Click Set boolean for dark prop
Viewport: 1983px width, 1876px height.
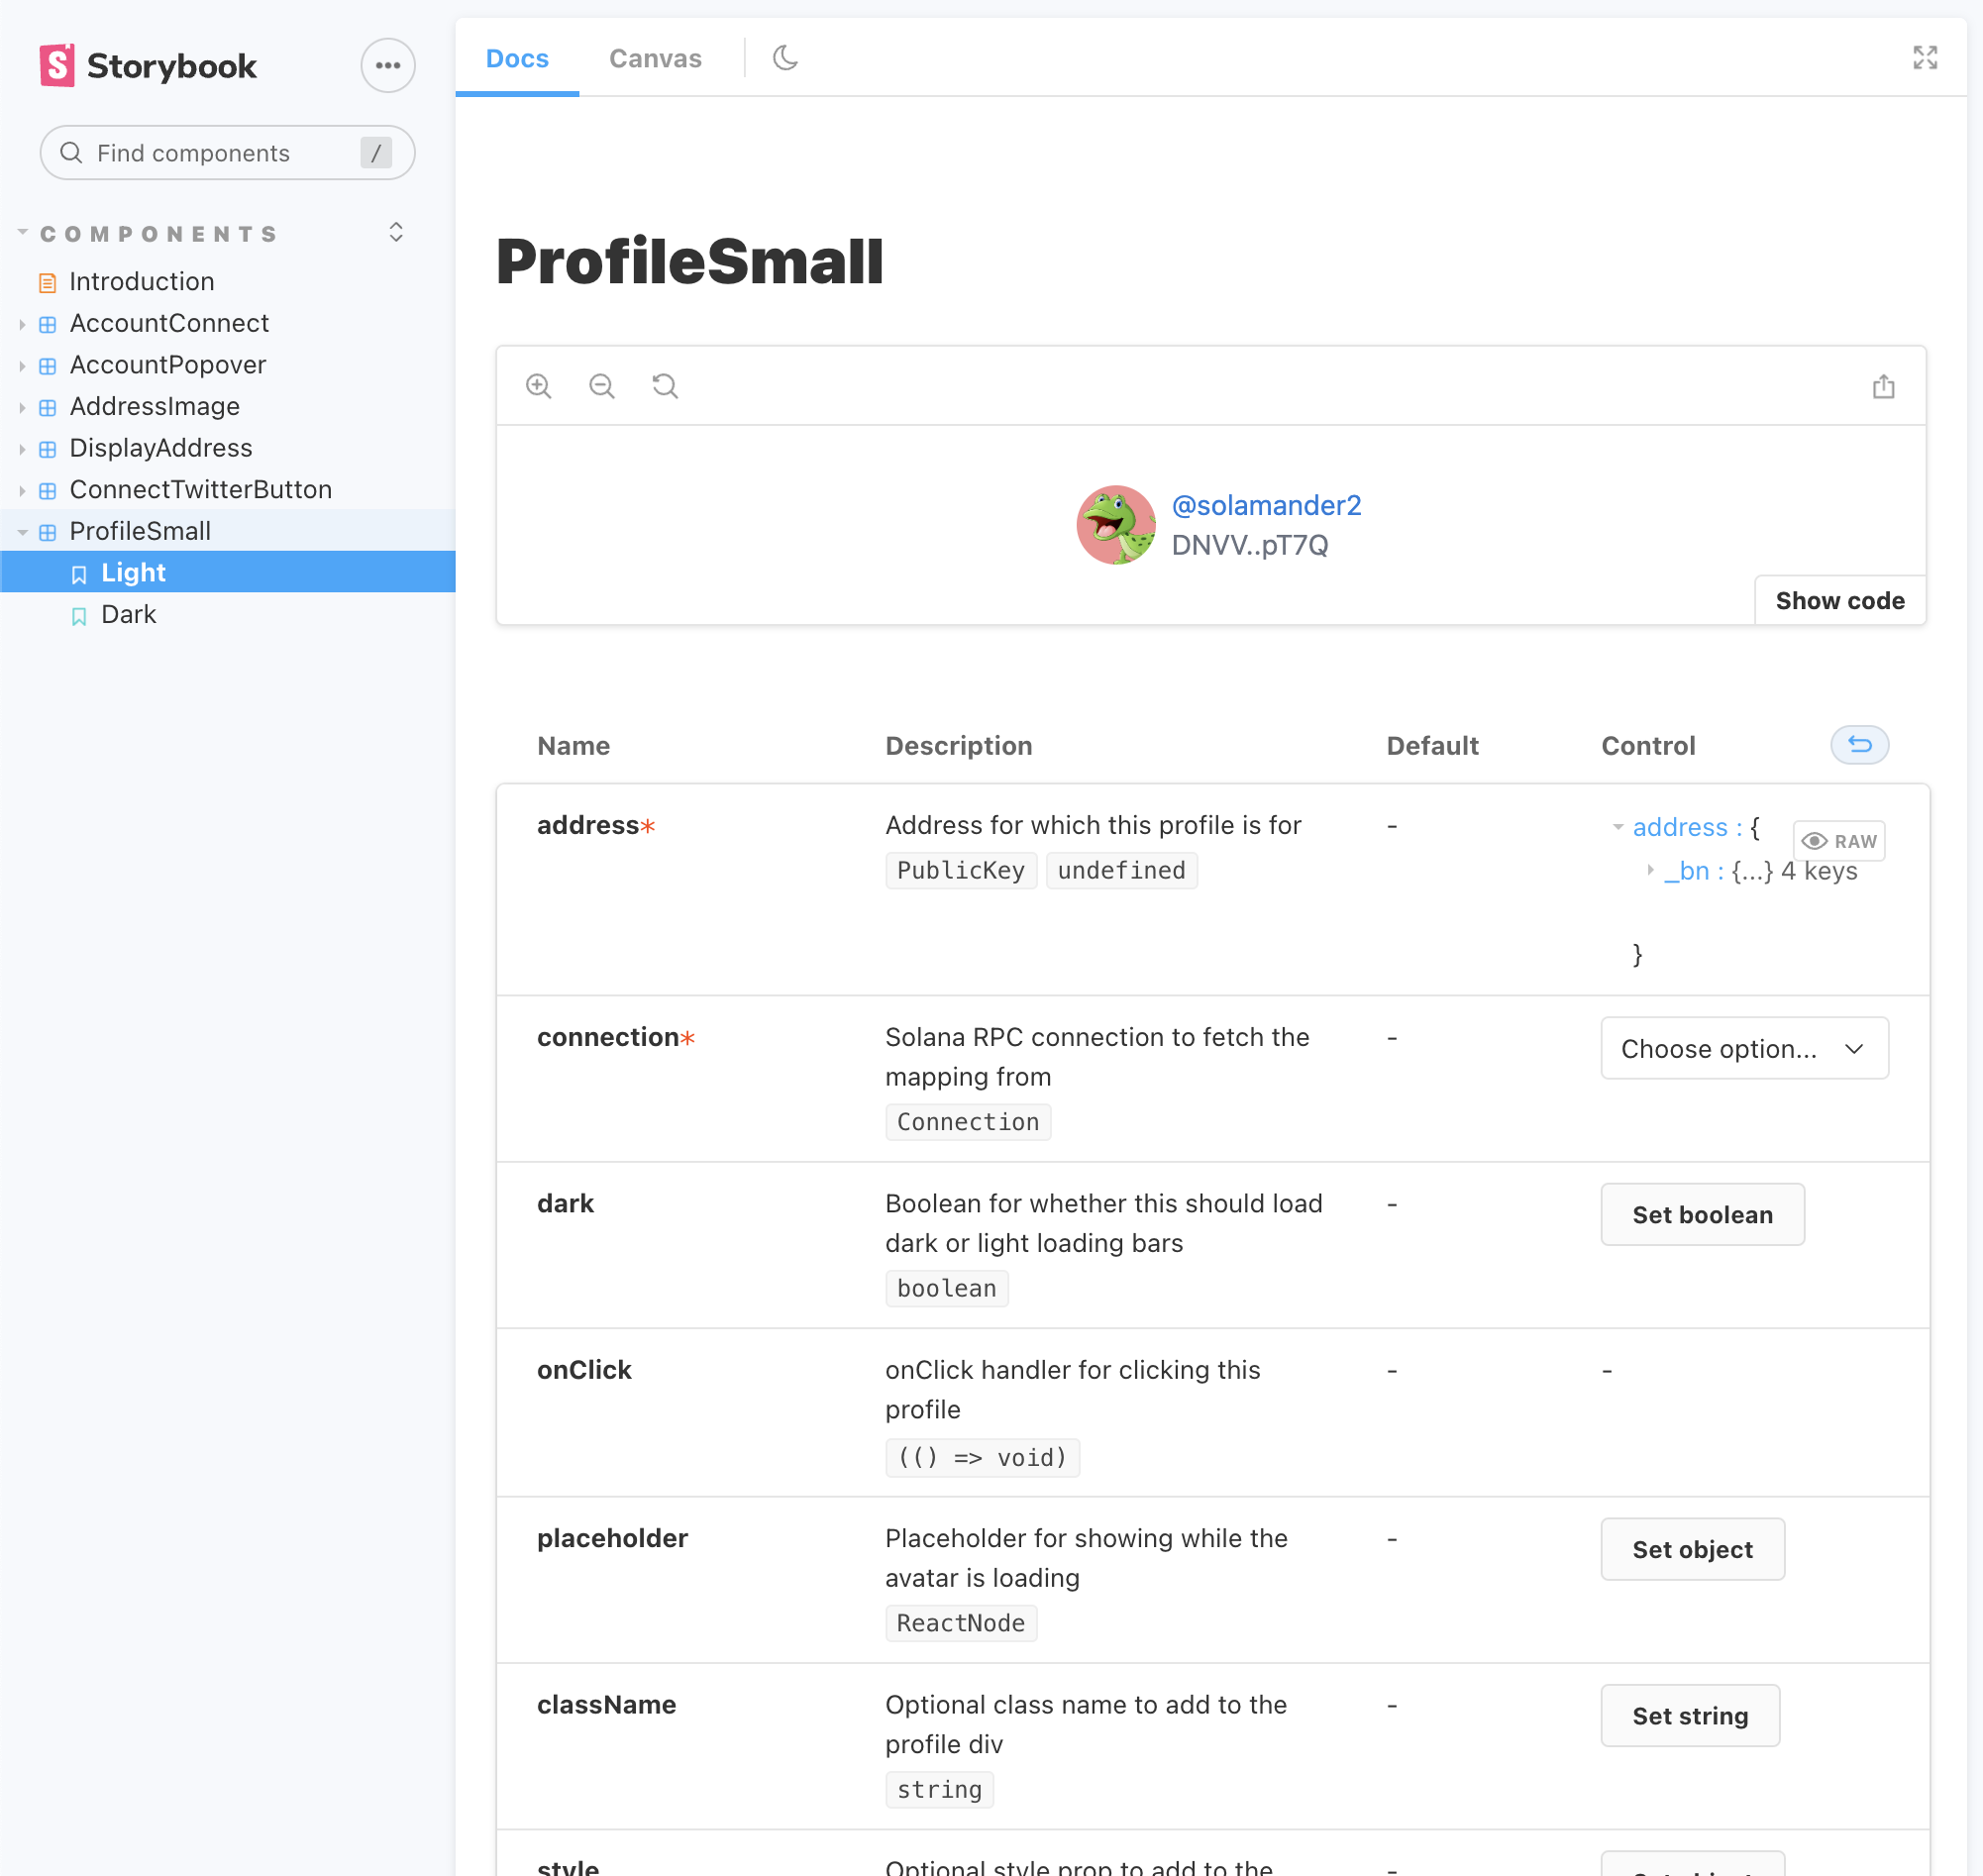click(x=1702, y=1214)
